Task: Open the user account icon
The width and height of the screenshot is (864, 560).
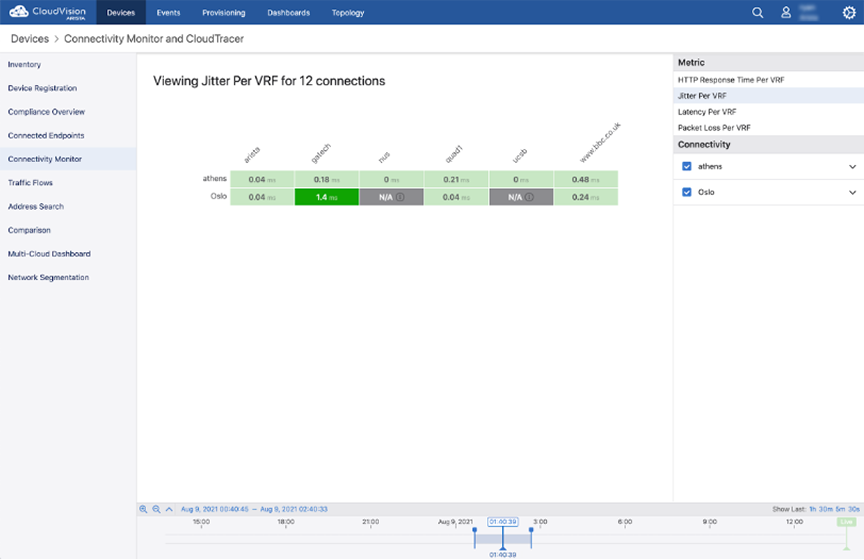Action: click(786, 12)
